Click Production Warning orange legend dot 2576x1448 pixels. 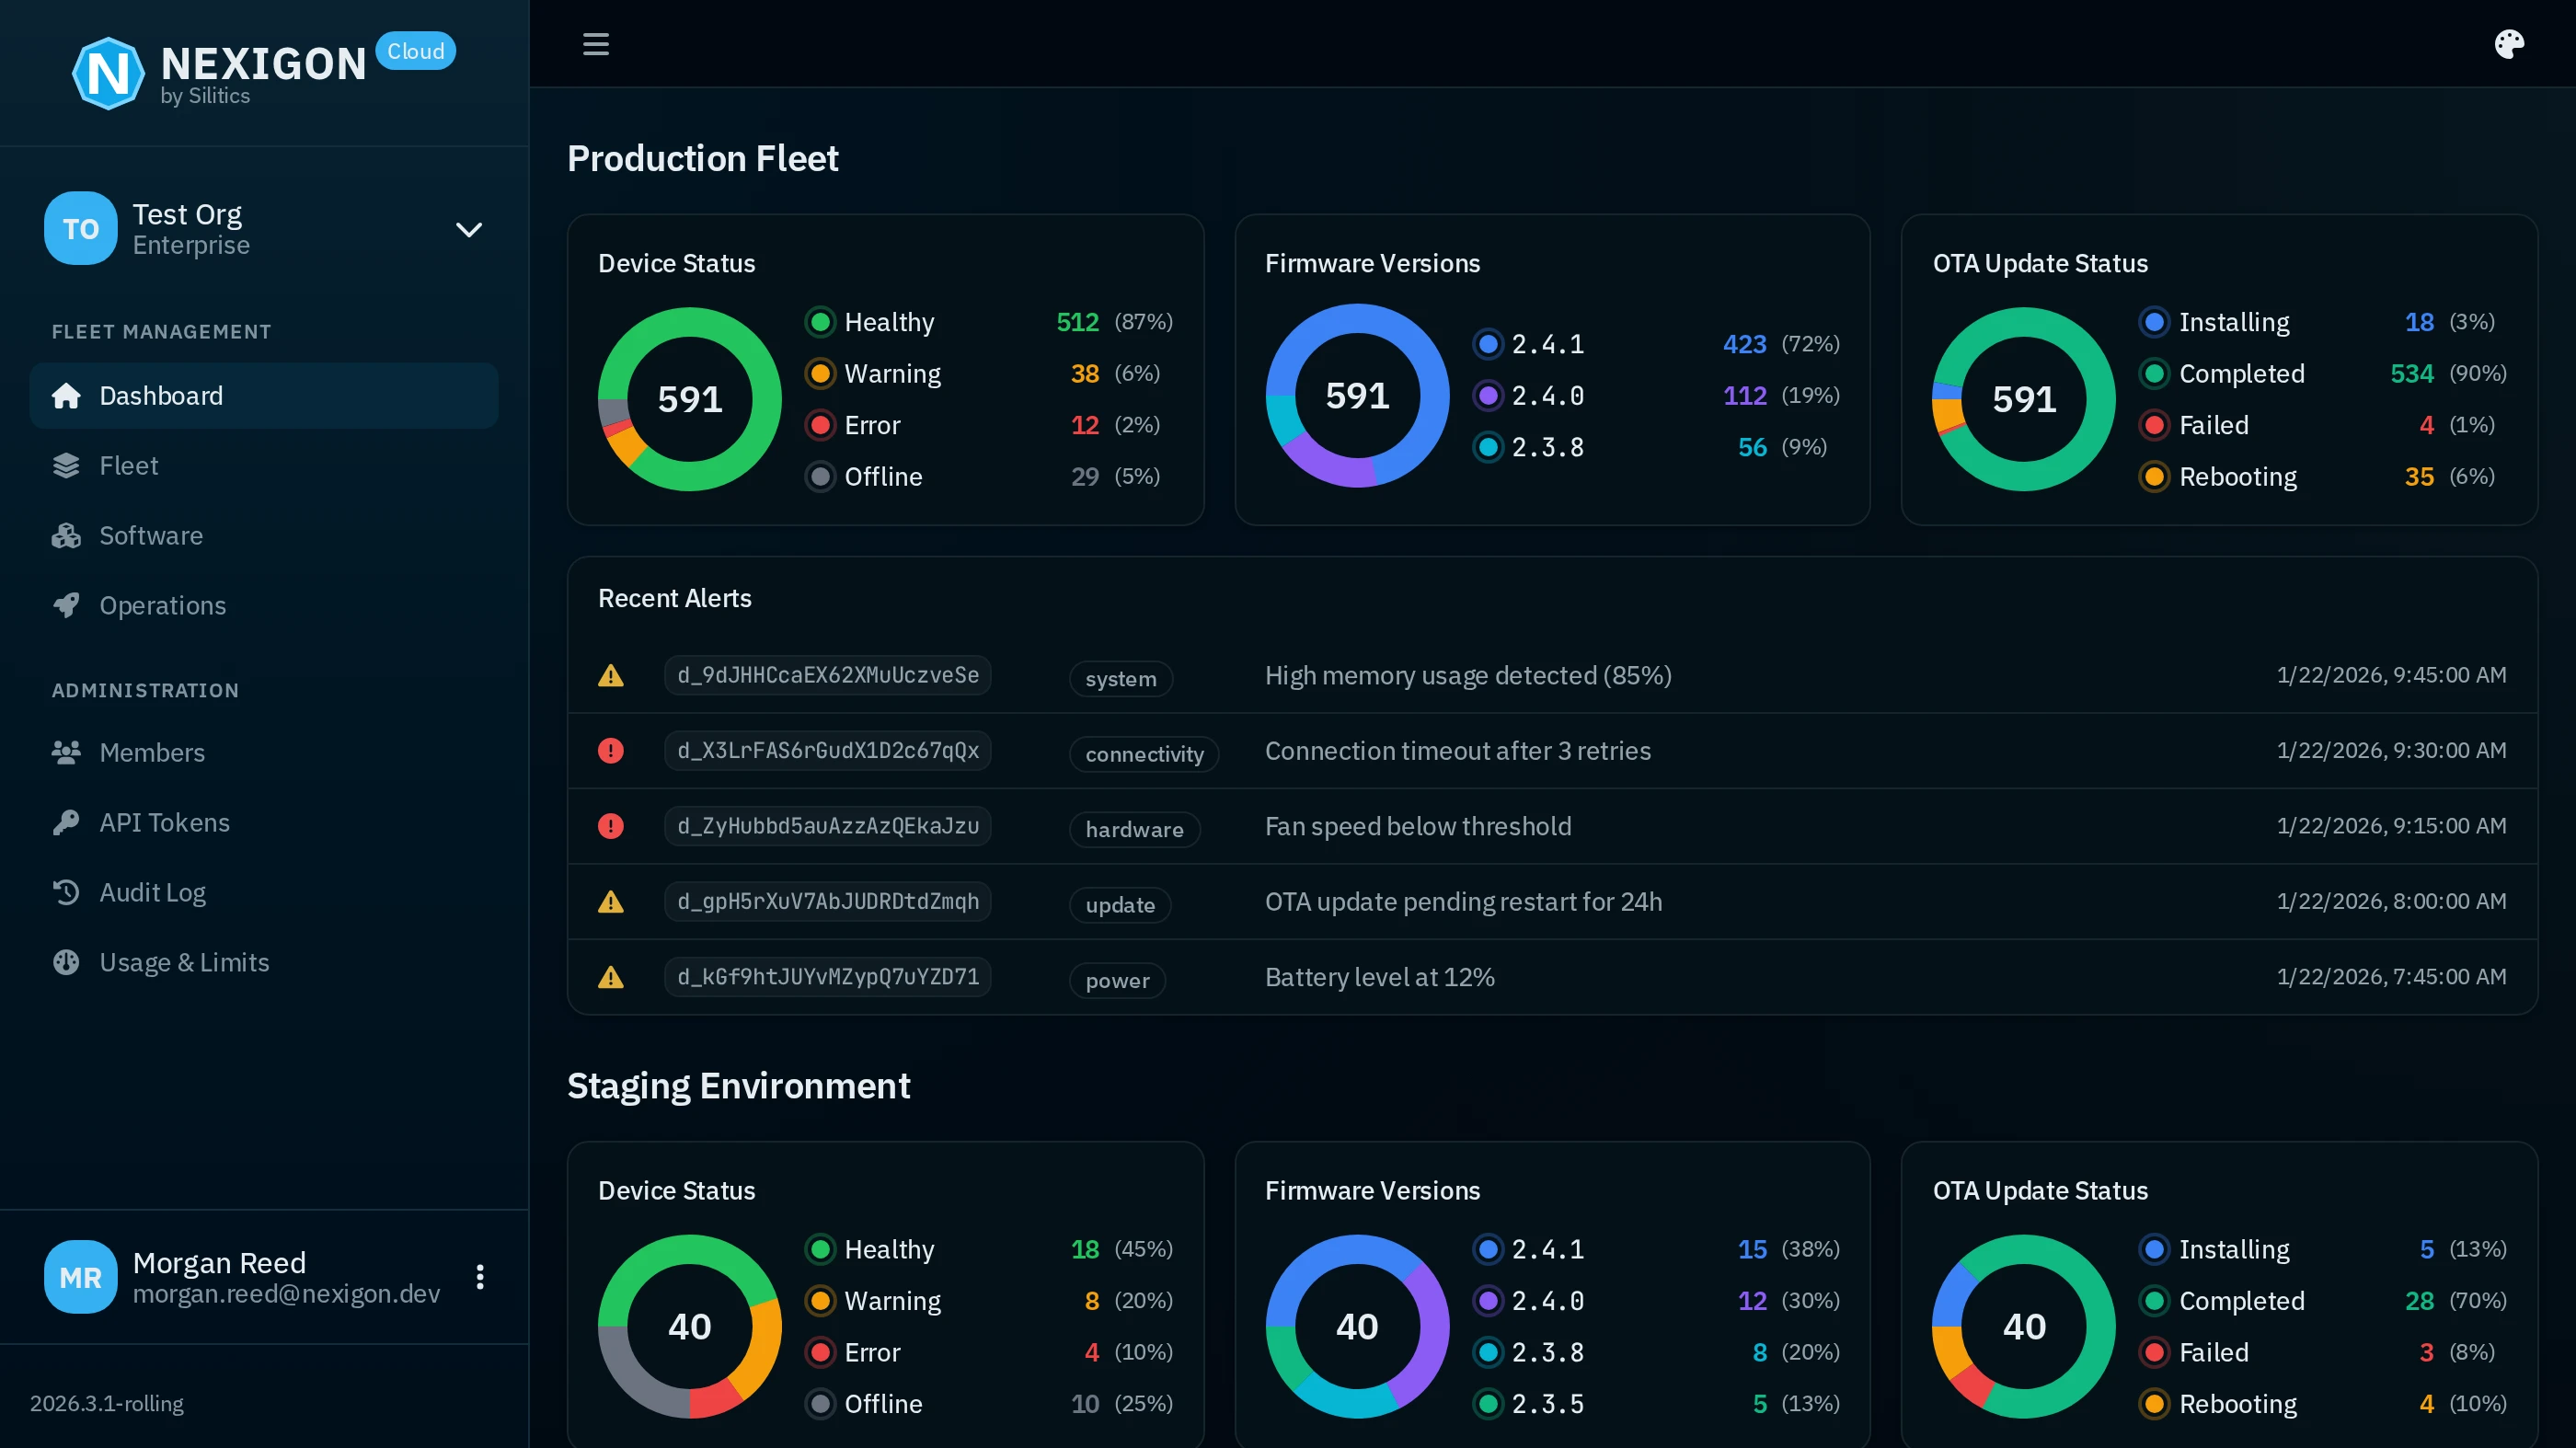pos(820,373)
